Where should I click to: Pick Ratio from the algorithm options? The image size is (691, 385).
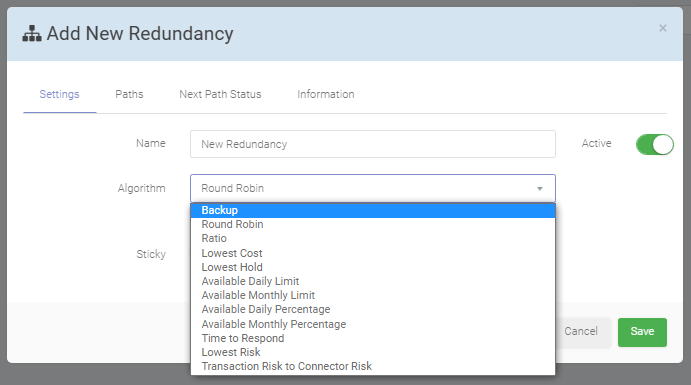(373, 238)
